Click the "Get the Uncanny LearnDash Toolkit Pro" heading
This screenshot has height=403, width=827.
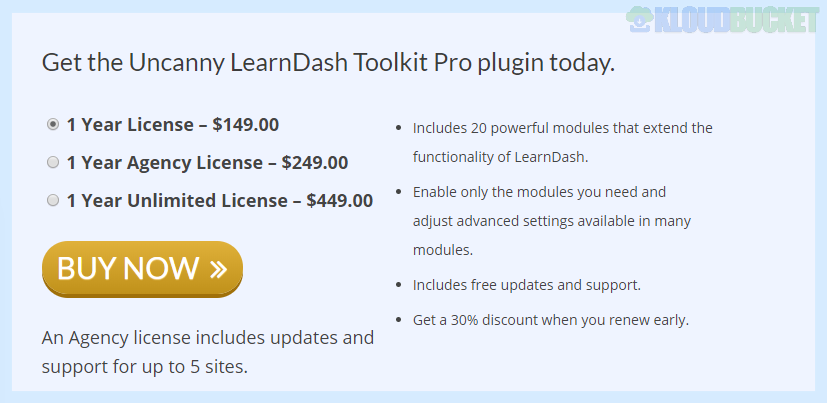pos(328,63)
